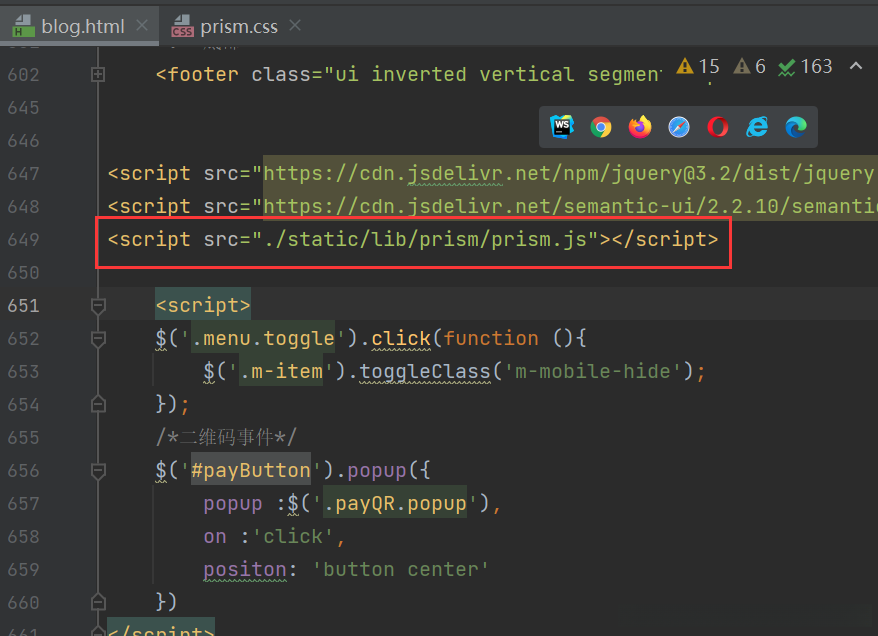Click the function keyword on line 652
The height and width of the screenshot is (636, 878).
(x=491, y=339)
